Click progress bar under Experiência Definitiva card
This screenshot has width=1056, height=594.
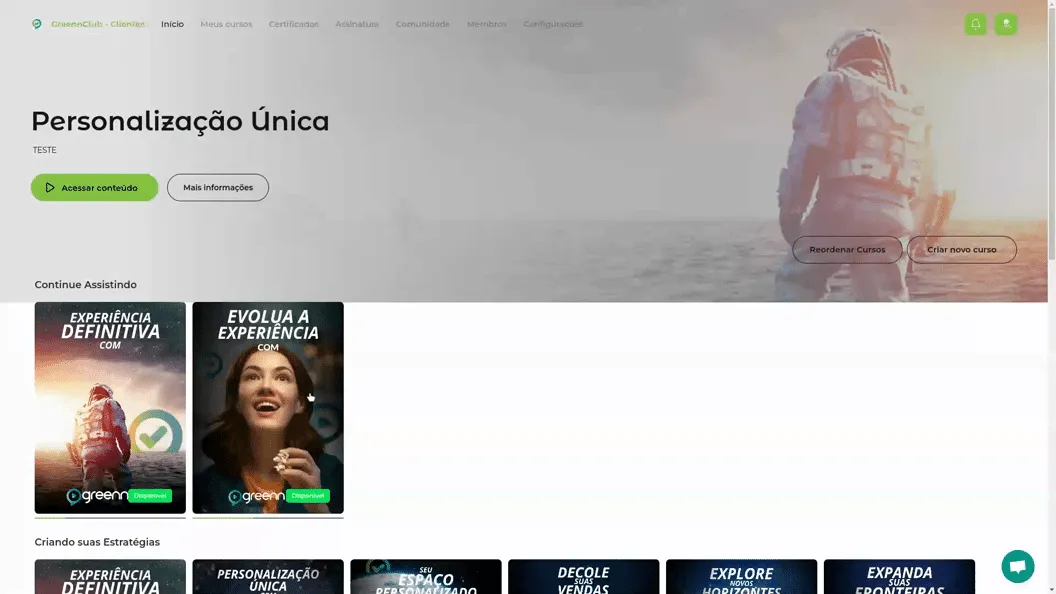tap(110, 518)
